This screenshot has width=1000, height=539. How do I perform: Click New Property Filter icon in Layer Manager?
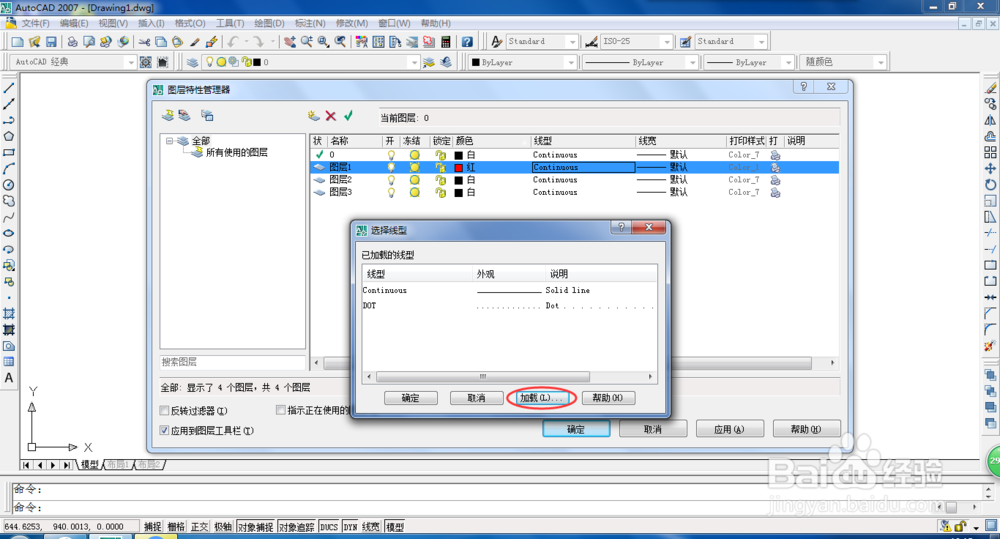(168, 115)
